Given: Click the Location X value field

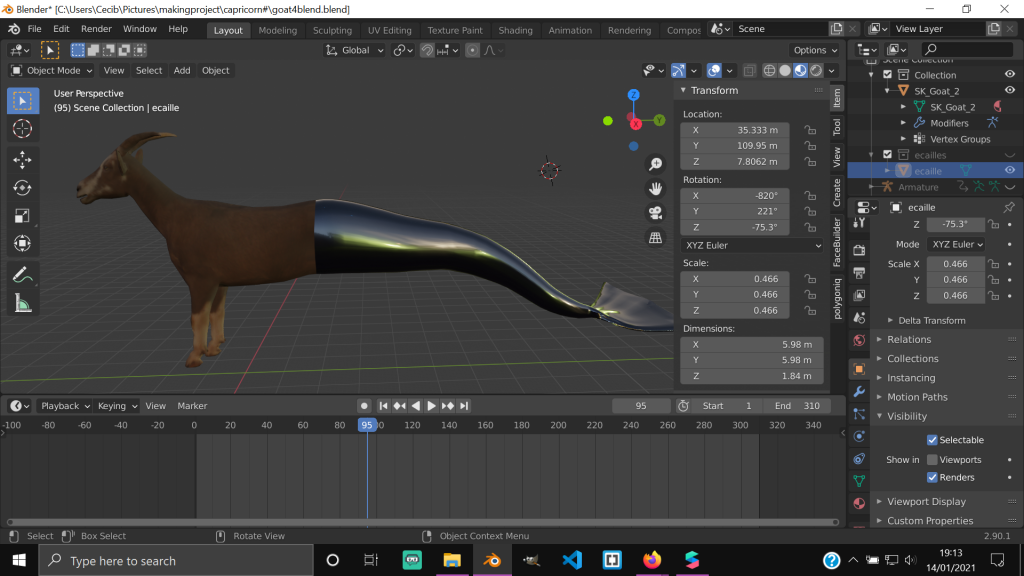Looking at the screenshot, I should coord(735,130).
